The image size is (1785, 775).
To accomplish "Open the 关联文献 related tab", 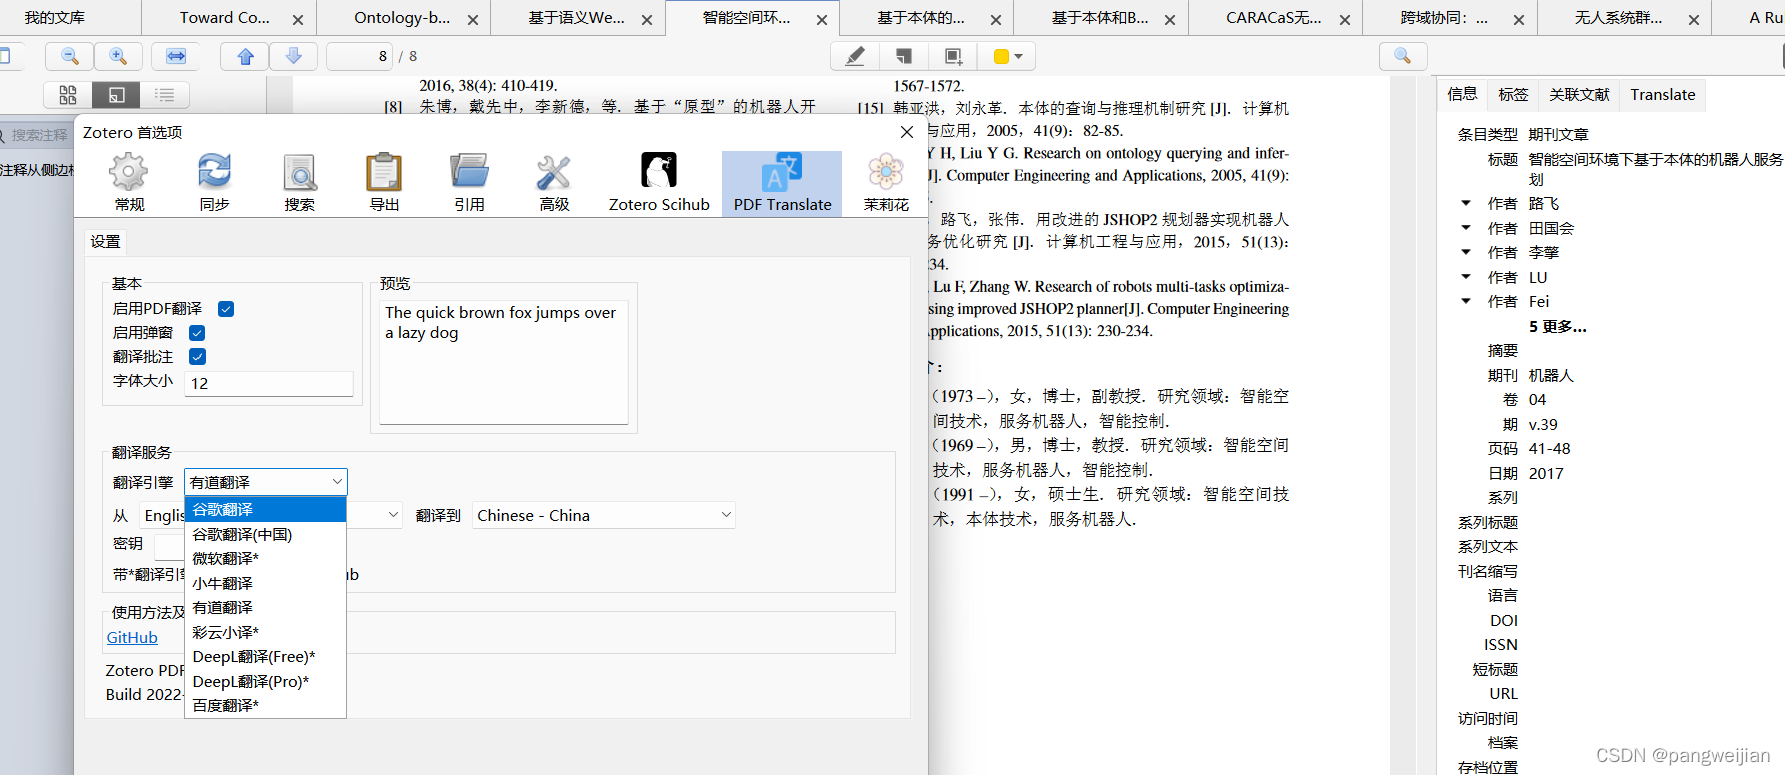I will click(x=1579, y=94).
